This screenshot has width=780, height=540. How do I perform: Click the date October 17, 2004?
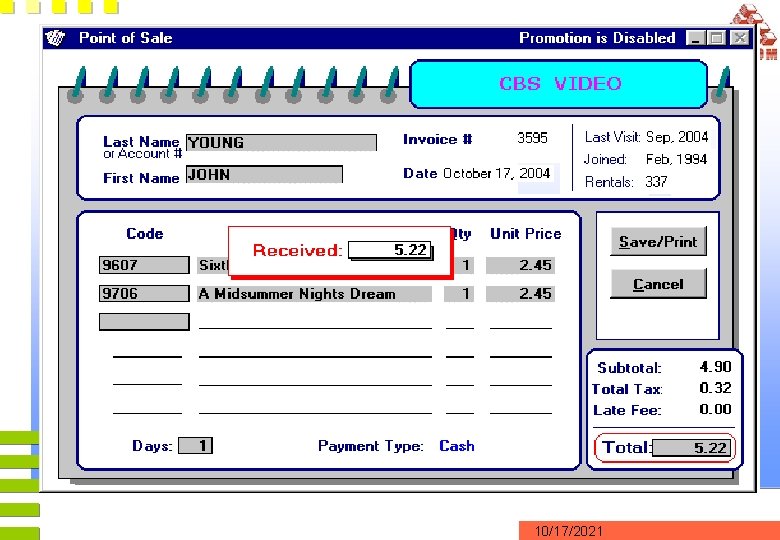point(496,174)
